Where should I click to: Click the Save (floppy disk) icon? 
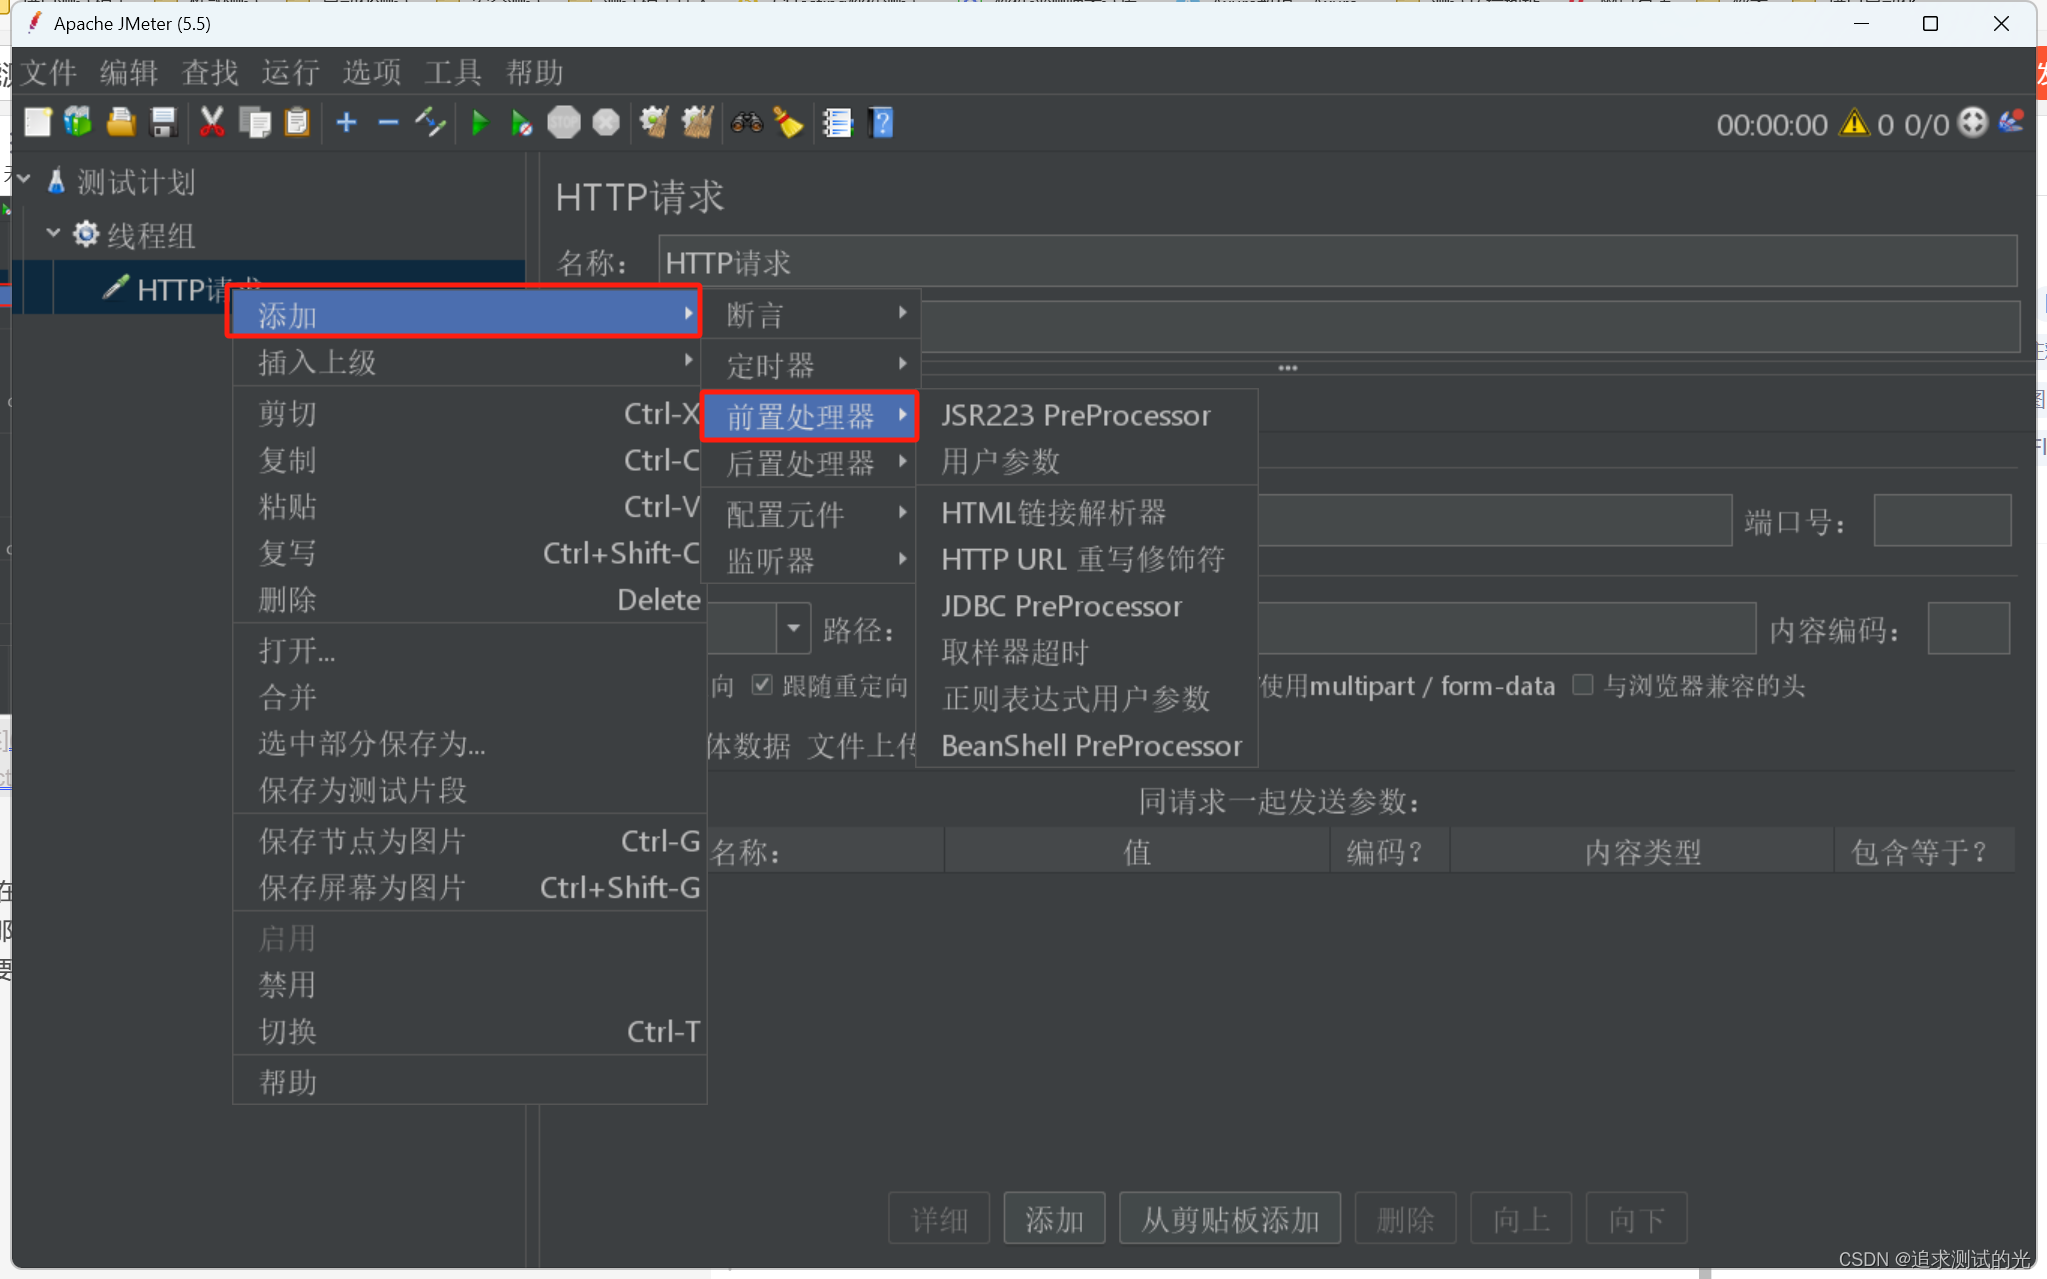163,122
